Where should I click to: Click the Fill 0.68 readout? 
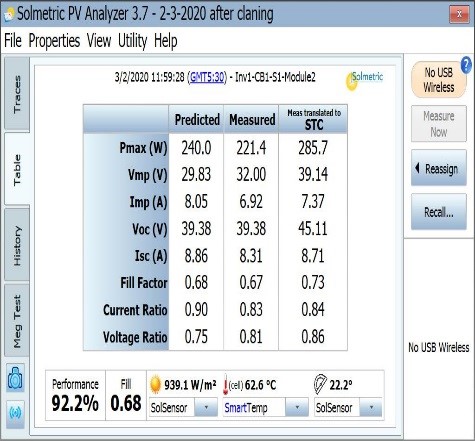(126, 395)
